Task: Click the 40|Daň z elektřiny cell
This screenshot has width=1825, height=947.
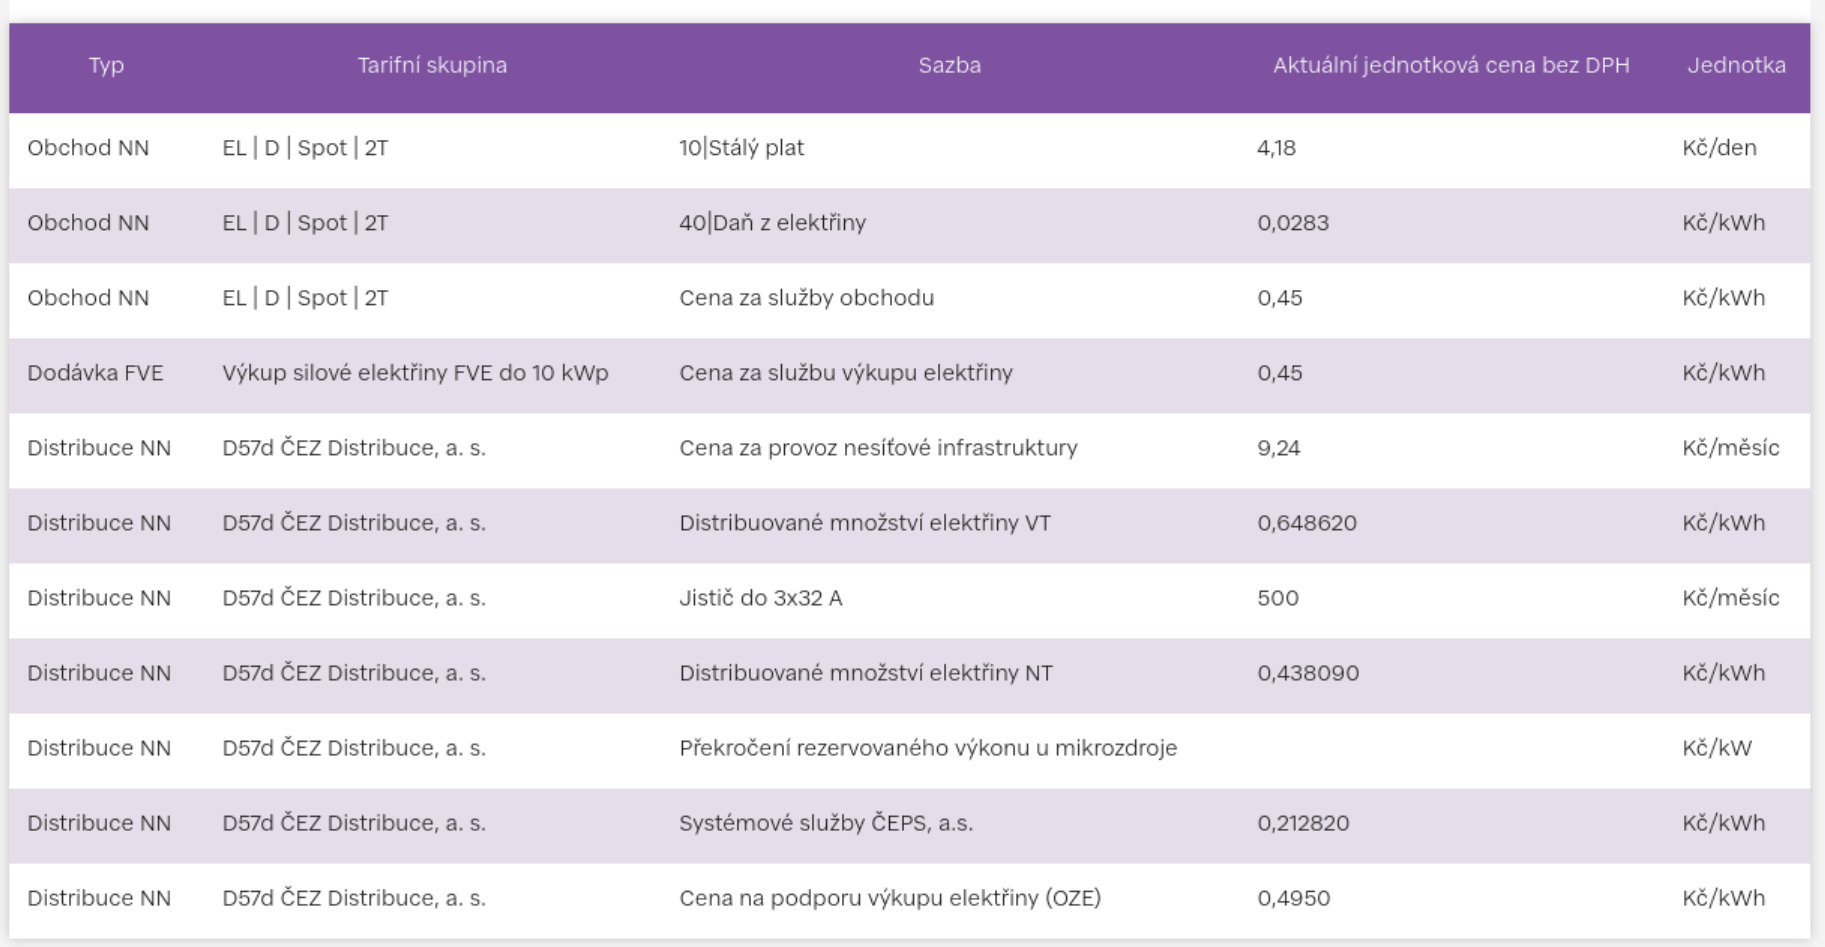Action: point(772,223)
